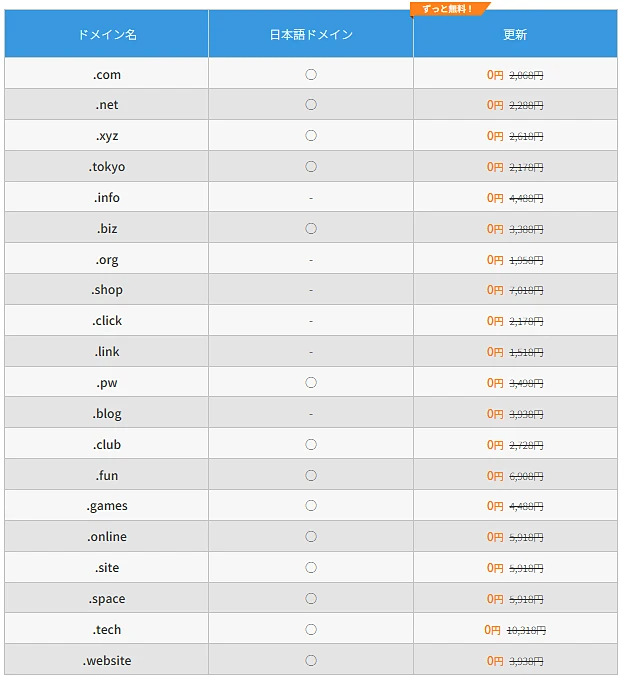The height and width of the screenshot is (681, 624).
Task: Click the .shop domain name
Action: (107, 290)
